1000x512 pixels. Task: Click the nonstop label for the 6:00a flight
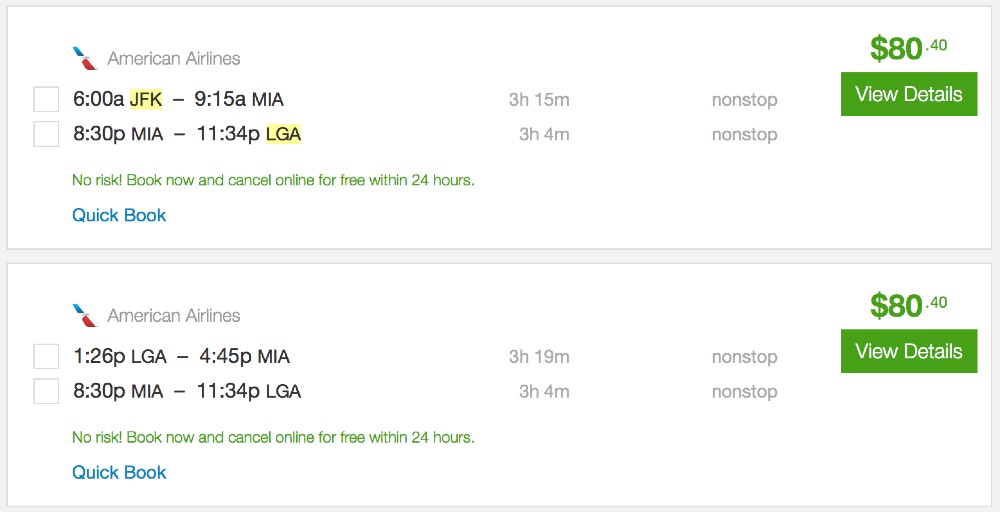744,100
